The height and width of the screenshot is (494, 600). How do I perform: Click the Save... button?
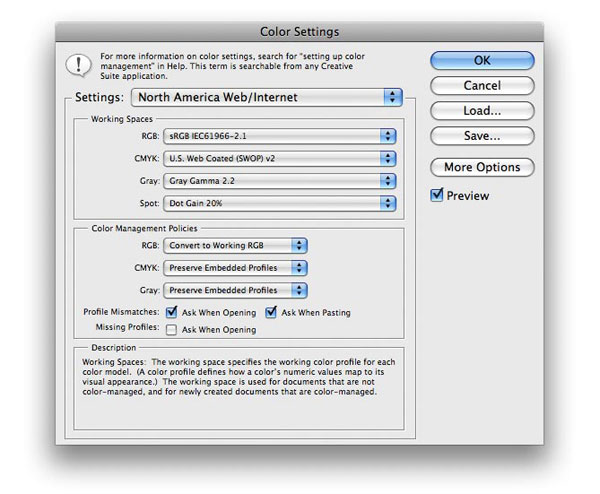[482, 135]
